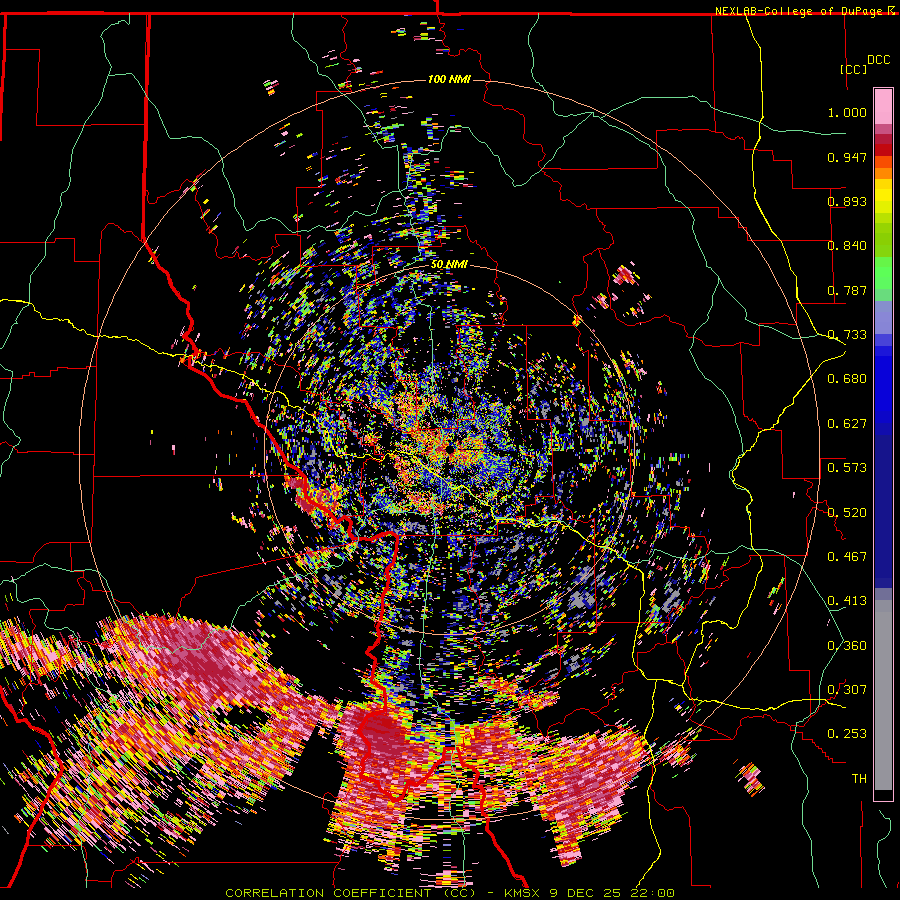Screen dimensions: 900x900
Task: Select the 0.253 scale value
Action: tap(847, 734)
